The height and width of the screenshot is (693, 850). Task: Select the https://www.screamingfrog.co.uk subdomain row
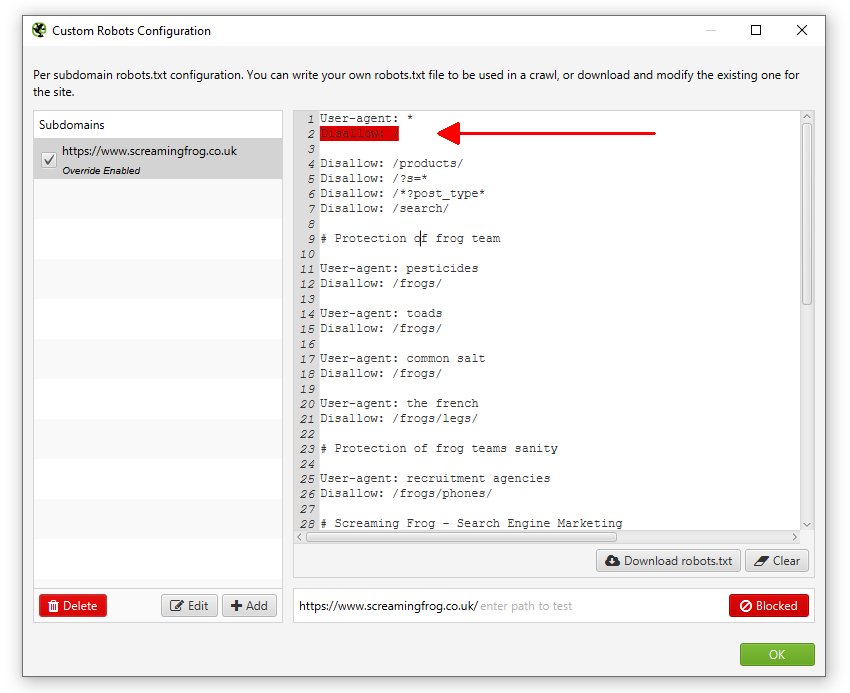[158, 159]
